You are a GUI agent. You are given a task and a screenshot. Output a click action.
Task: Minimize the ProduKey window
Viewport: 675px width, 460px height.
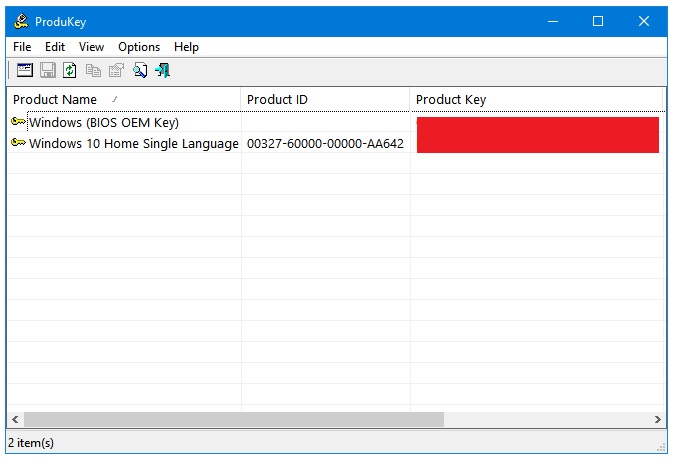pyautogui.click(x=553, y=21)
